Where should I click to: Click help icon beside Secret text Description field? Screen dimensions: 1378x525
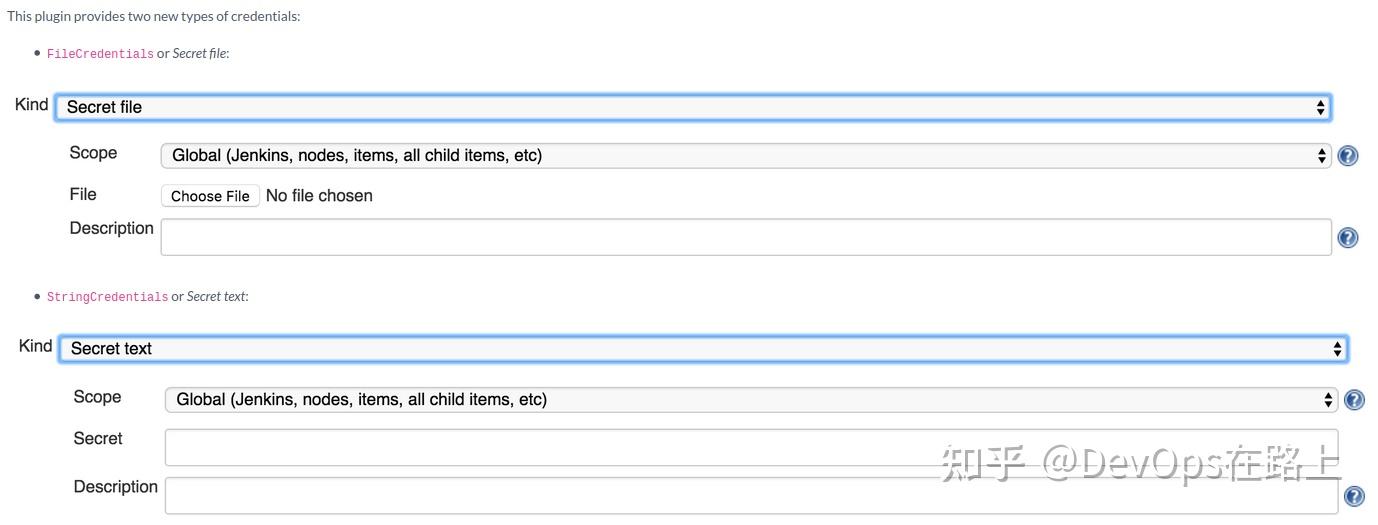[x=1355, y=496]
